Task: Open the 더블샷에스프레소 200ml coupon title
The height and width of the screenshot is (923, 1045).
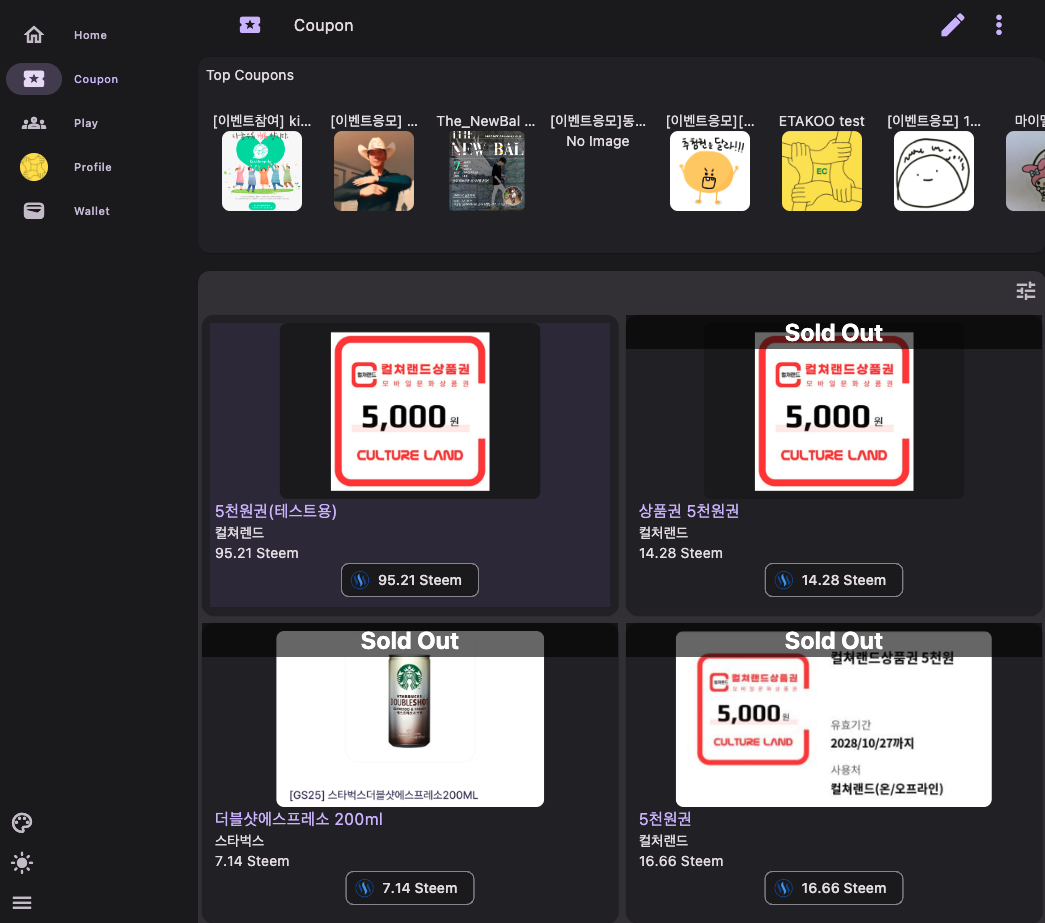Action: pyautogui.click(x=299, y=818)
